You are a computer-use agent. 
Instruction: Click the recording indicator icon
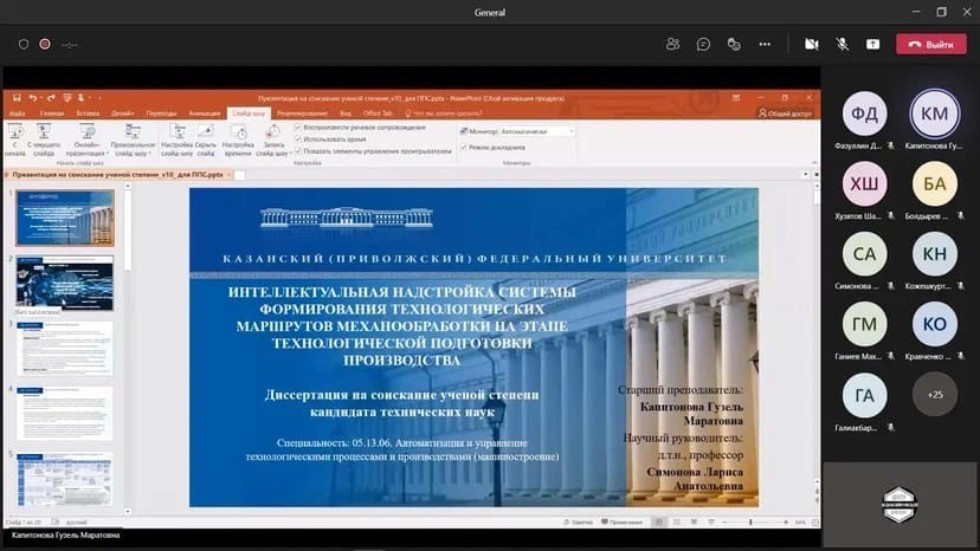coord(45,44)
